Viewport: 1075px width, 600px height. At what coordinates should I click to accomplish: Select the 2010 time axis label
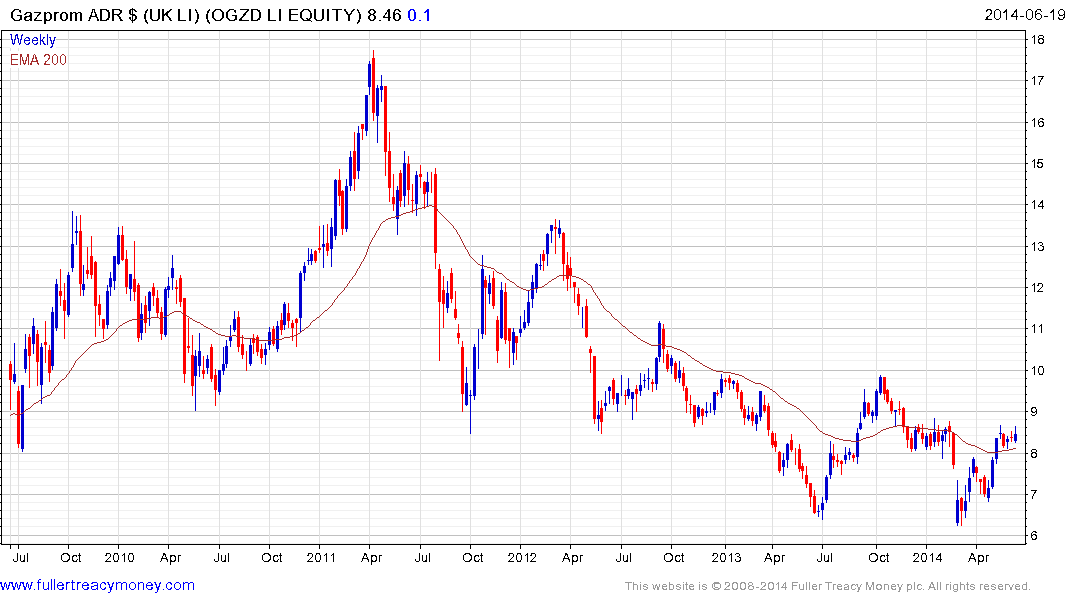(x=119, y=557)
